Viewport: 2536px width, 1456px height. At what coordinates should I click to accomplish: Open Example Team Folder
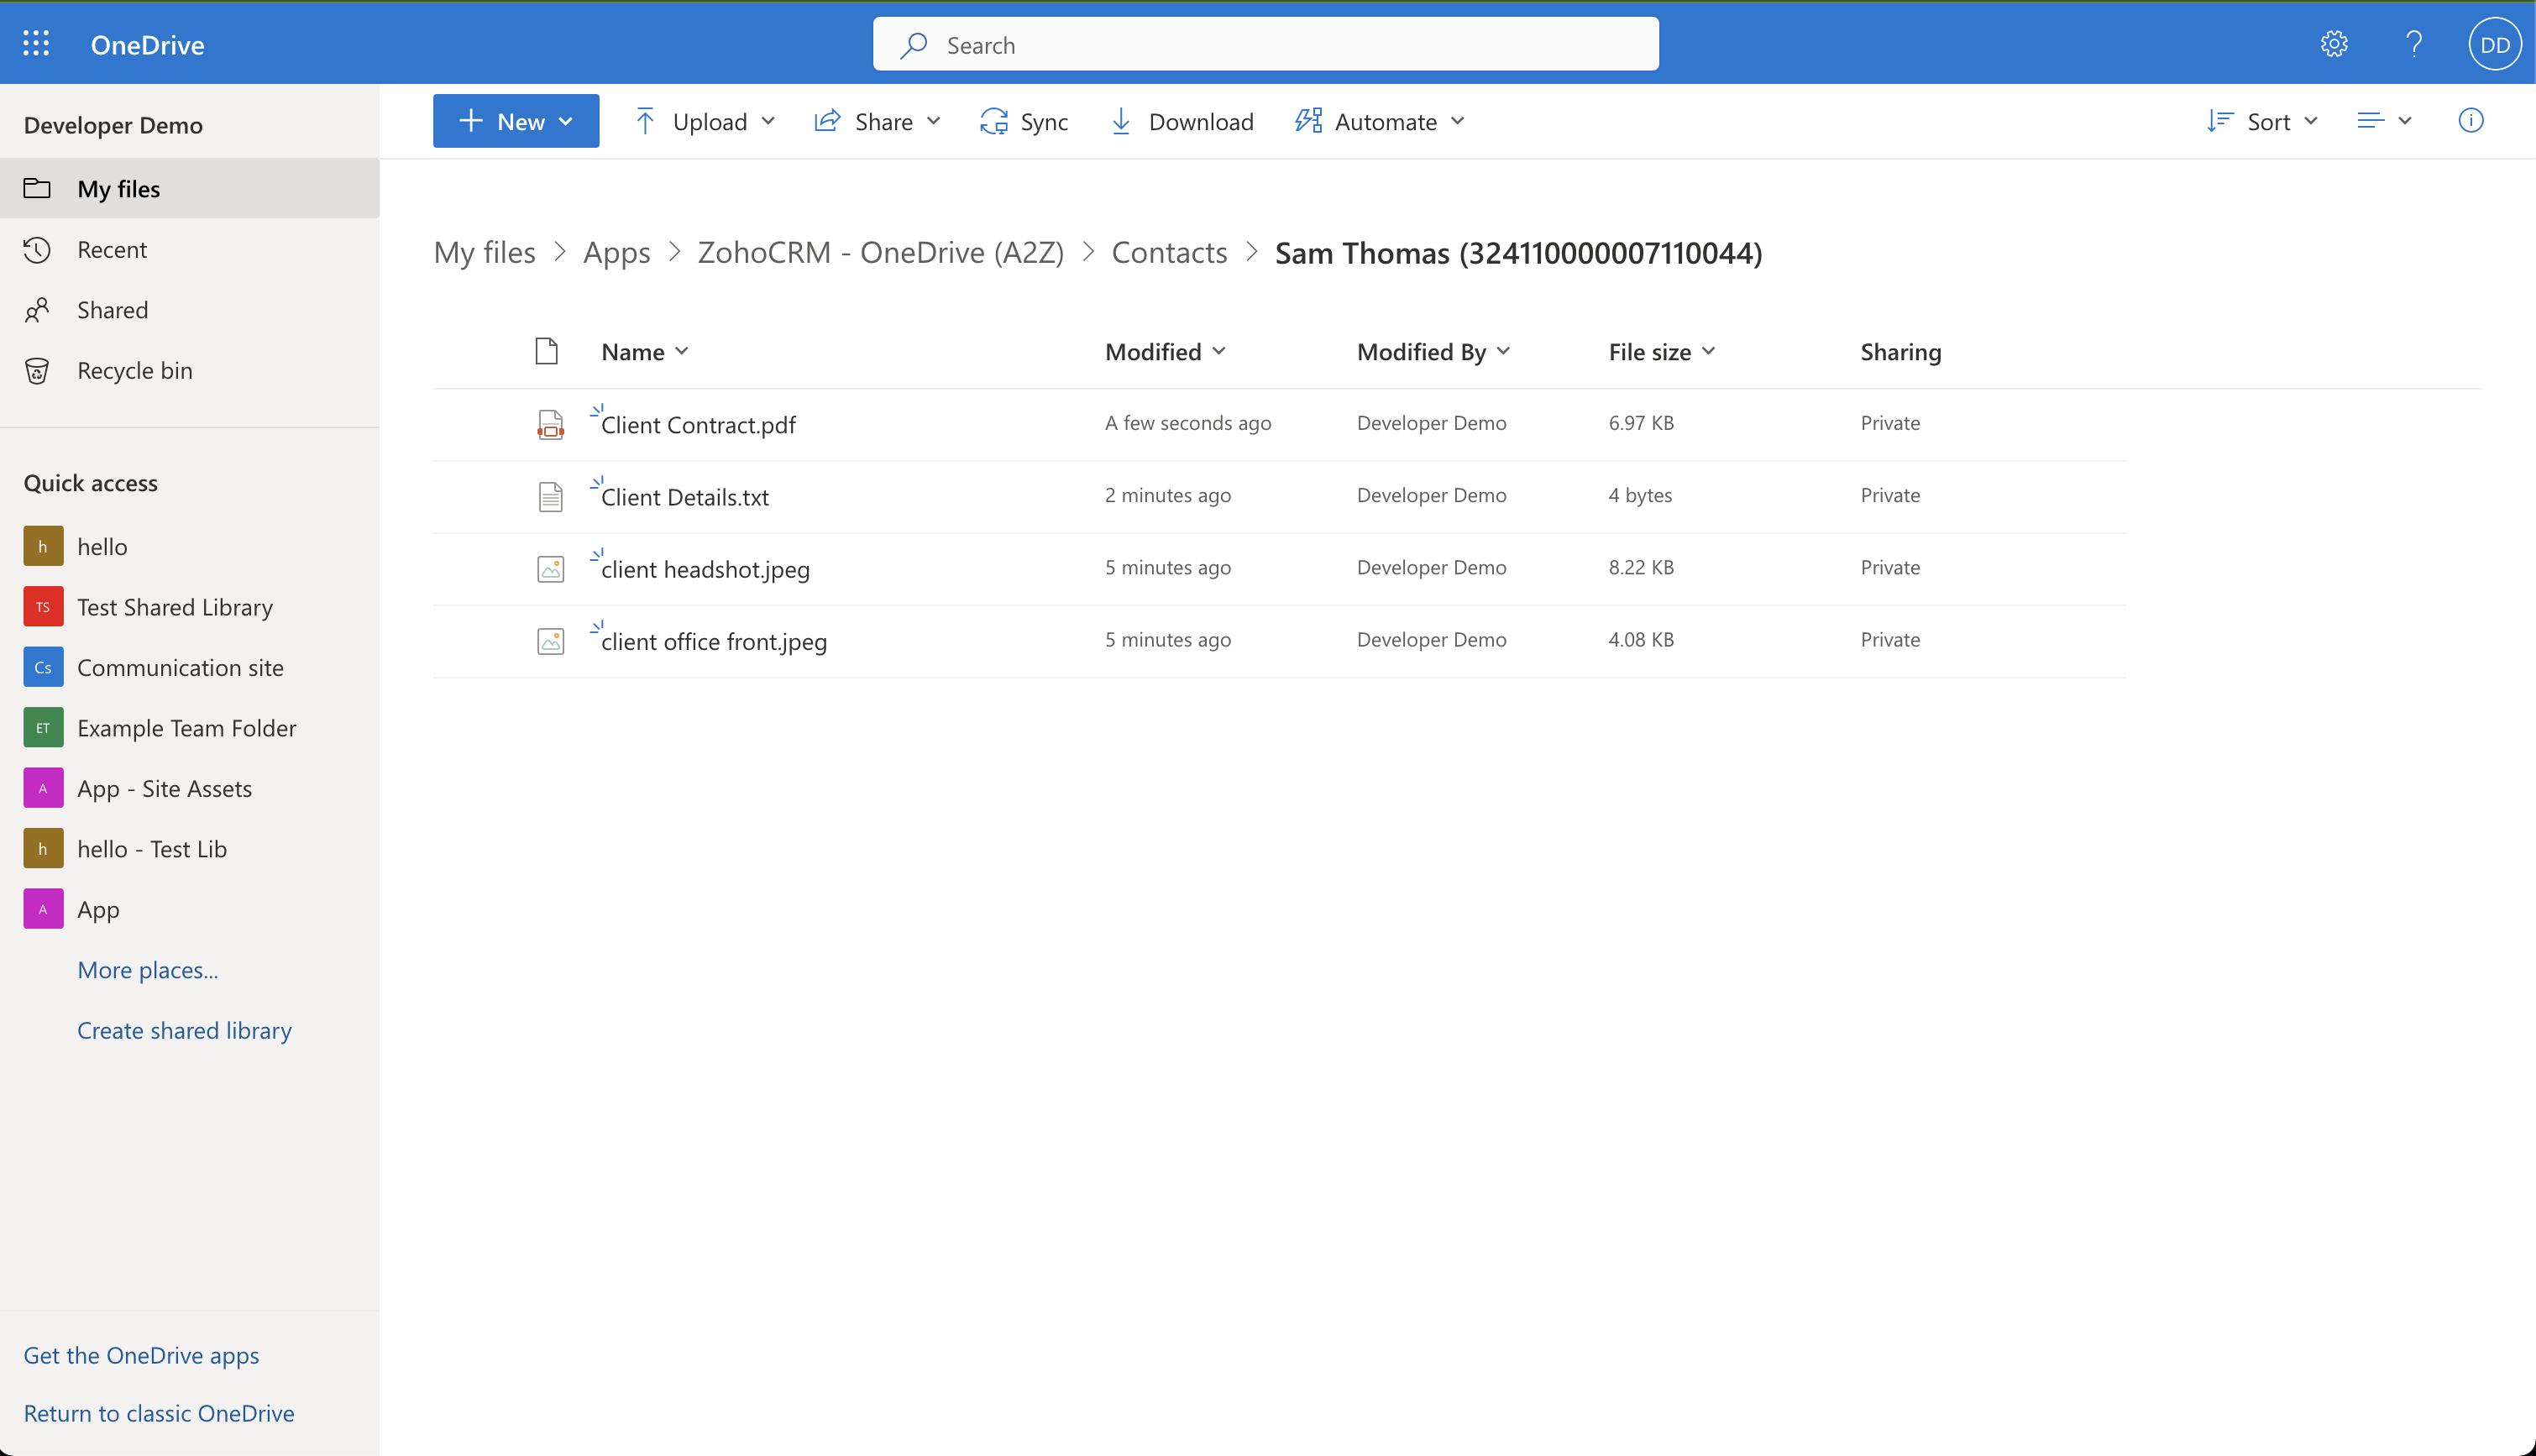pos(187,728)
